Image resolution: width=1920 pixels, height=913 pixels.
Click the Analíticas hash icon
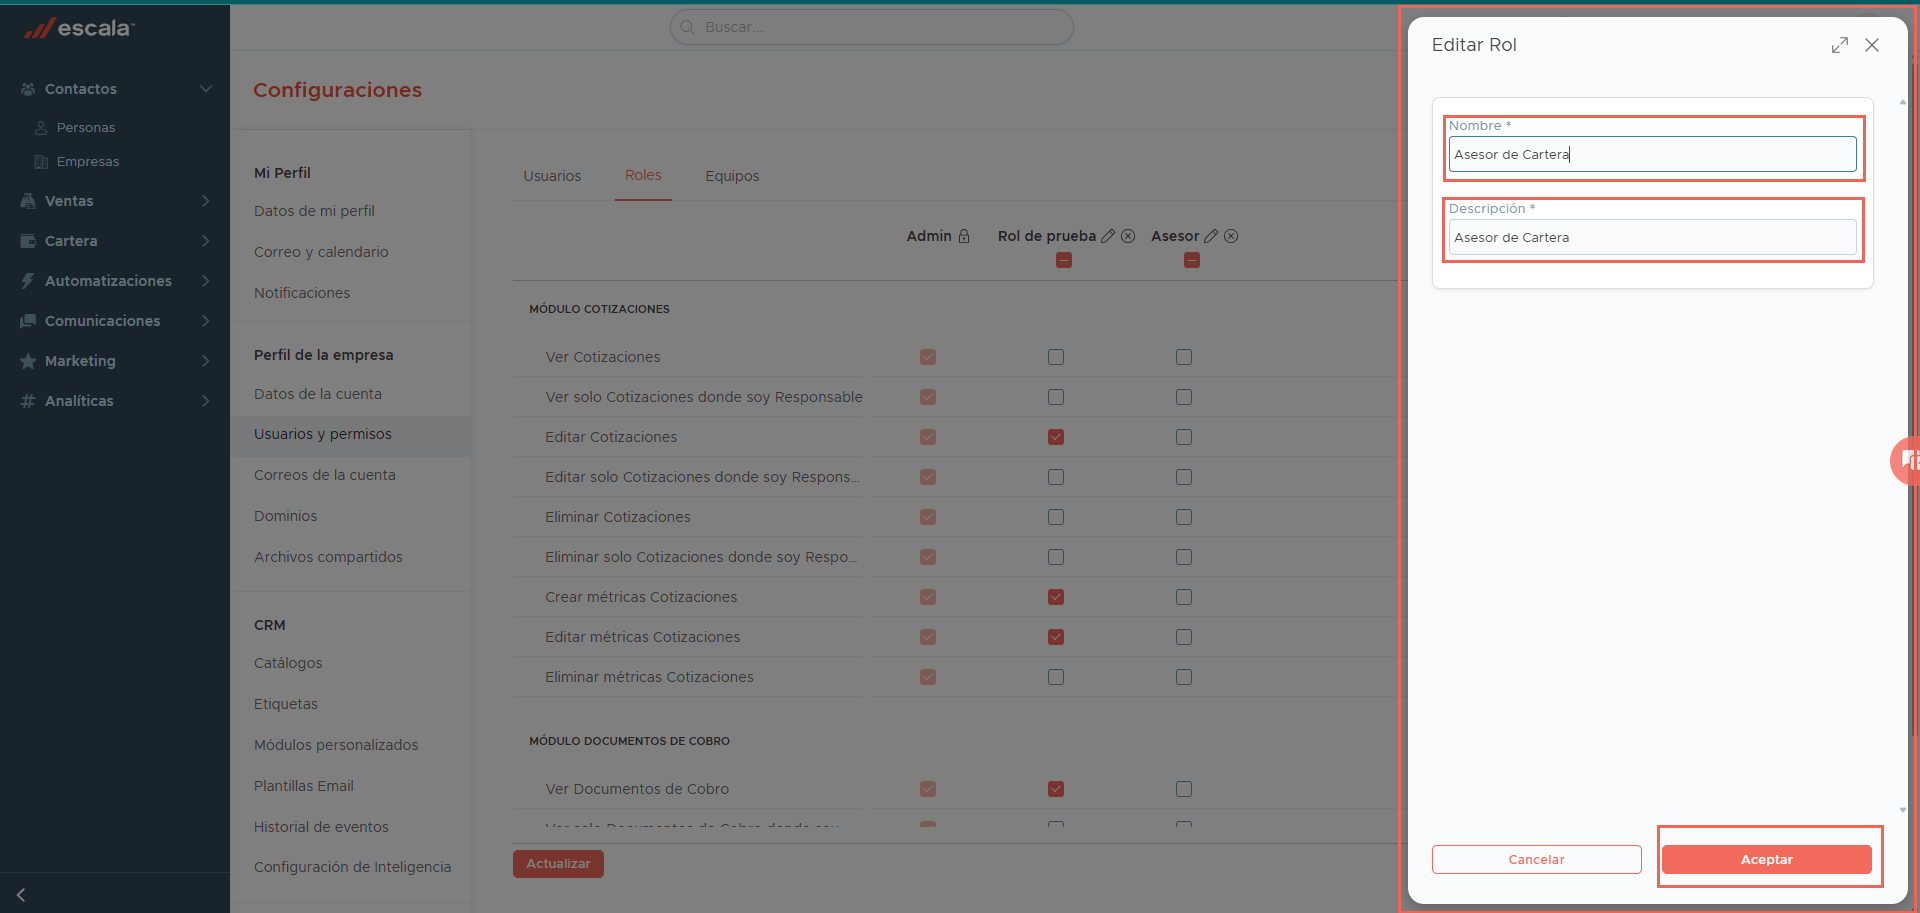coord(28,401)
